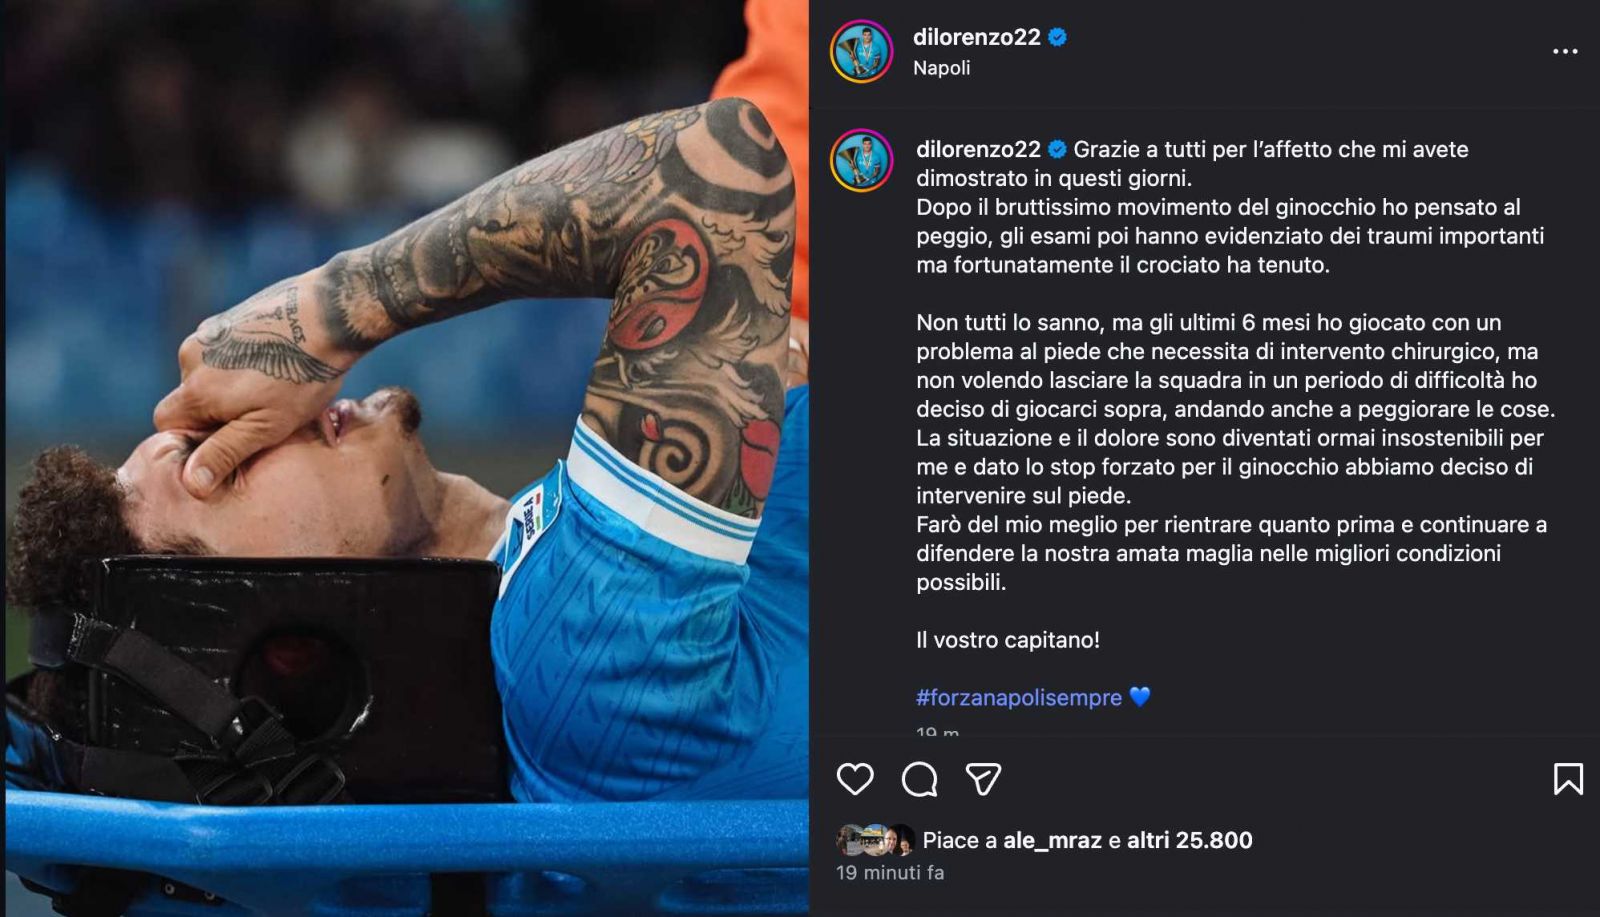Screen dimensions: 1600x917
Task: Open comments with the speech bubble icon
Action: [x=919, y=779]
